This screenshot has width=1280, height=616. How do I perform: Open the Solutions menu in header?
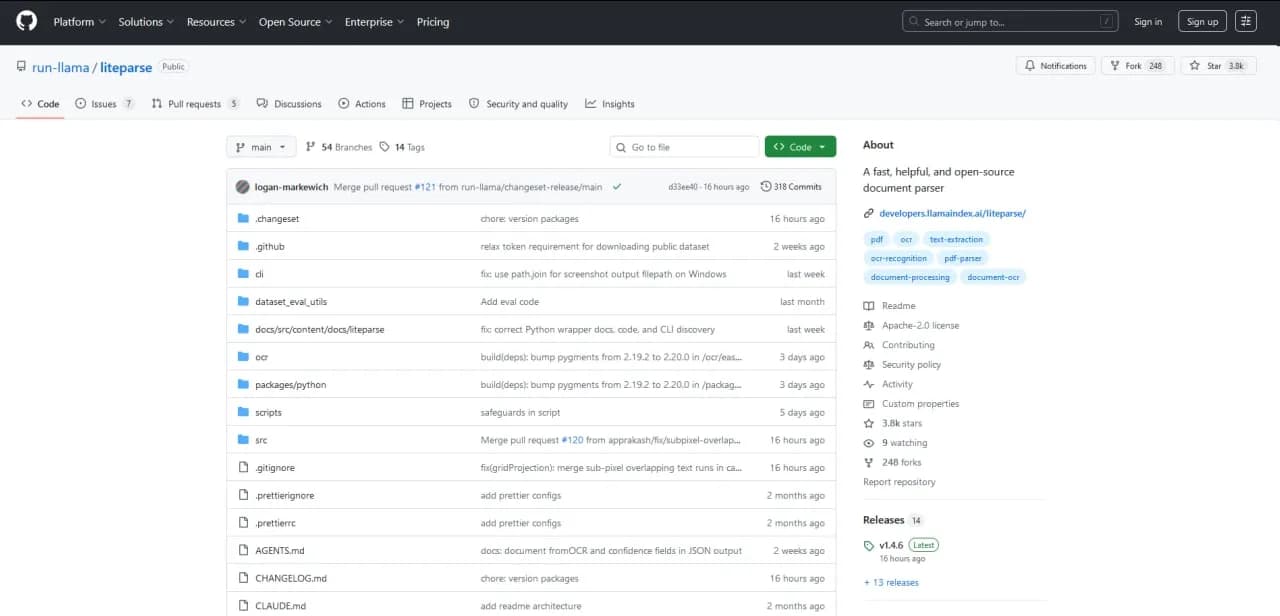point(146,22)
